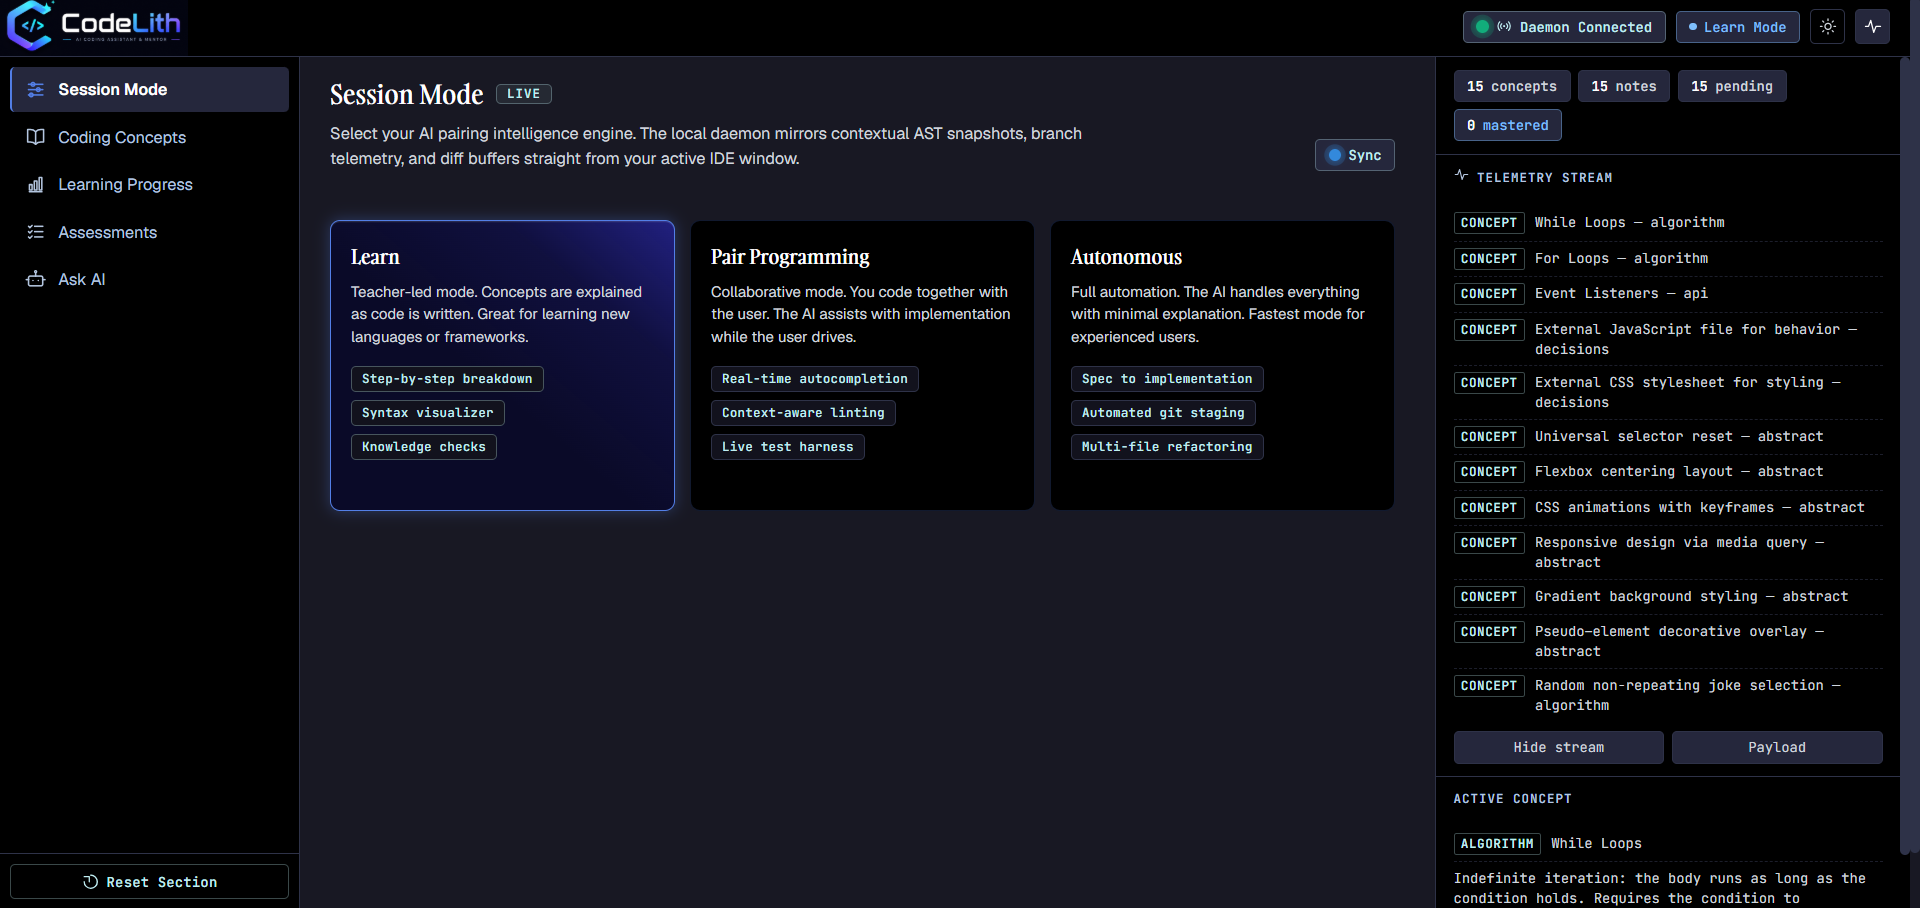Select 'Pseudo-element decorative overlay' entry
The image size is (1920, 908).
pos(1668,641)
